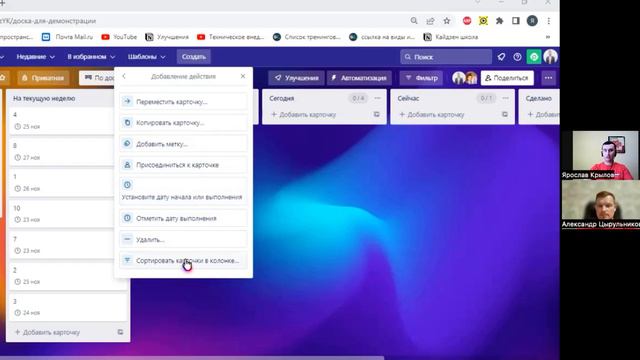640x360 pixels.
Task: Open the board menu three-dots button
Action: pyautogui.click(x=548, y=78)
